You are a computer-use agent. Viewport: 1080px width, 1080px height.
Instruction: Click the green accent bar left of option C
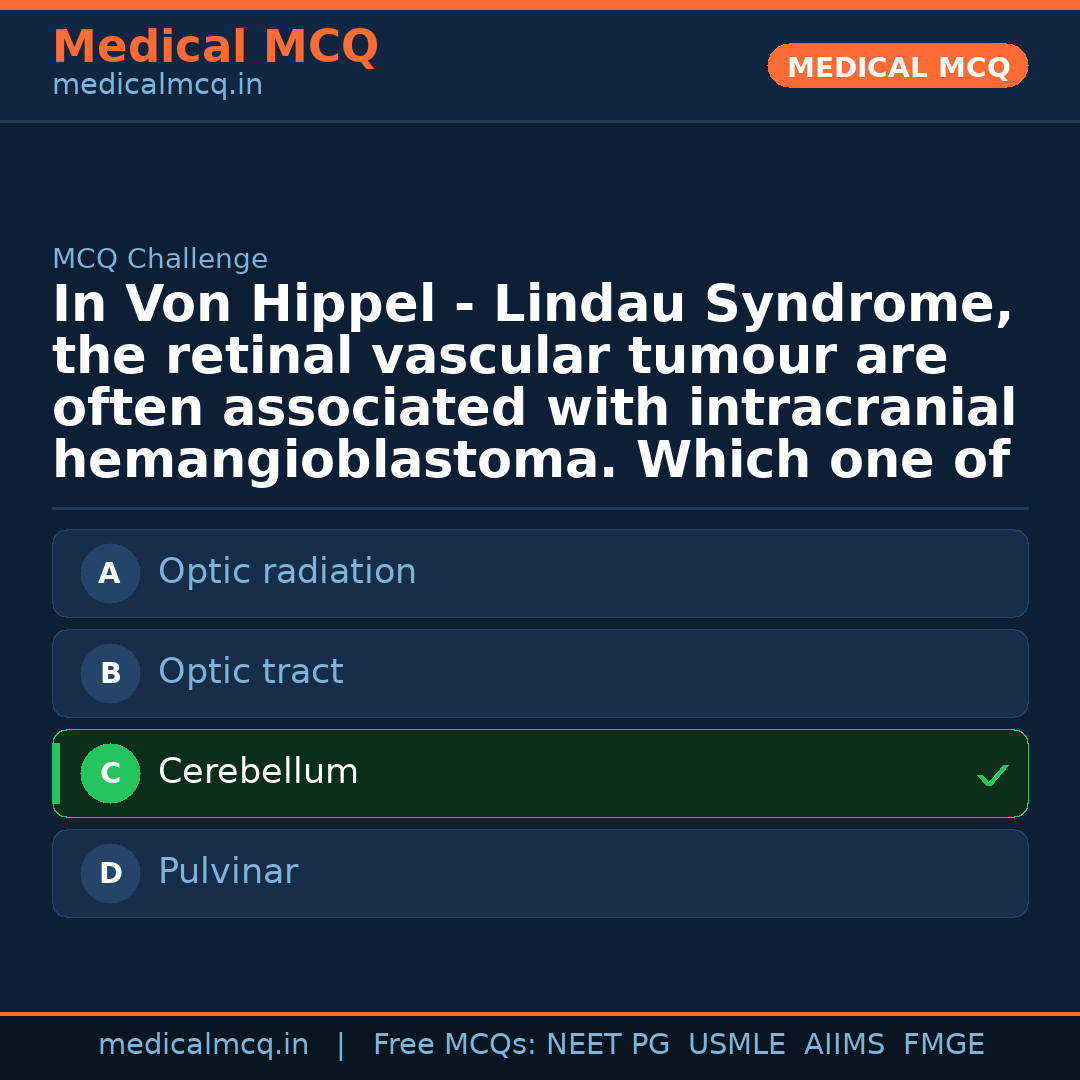pos(56,773)
